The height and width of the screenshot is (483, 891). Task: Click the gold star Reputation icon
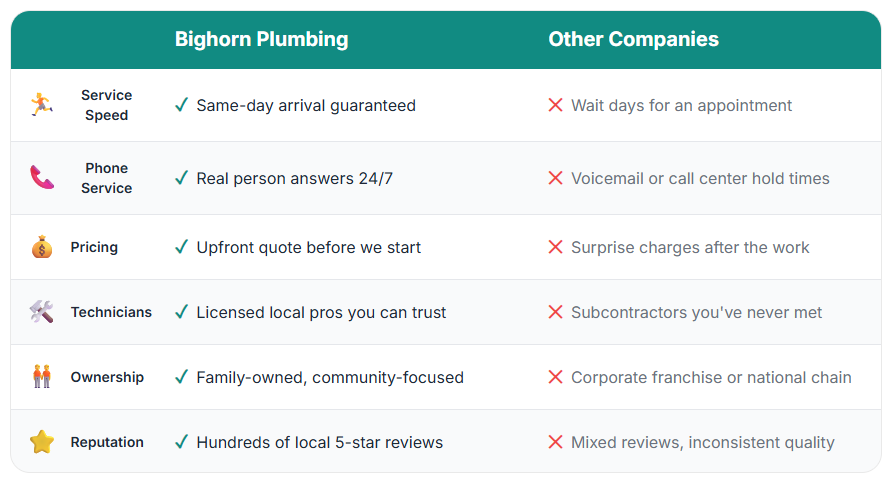[x=41, y=442]
